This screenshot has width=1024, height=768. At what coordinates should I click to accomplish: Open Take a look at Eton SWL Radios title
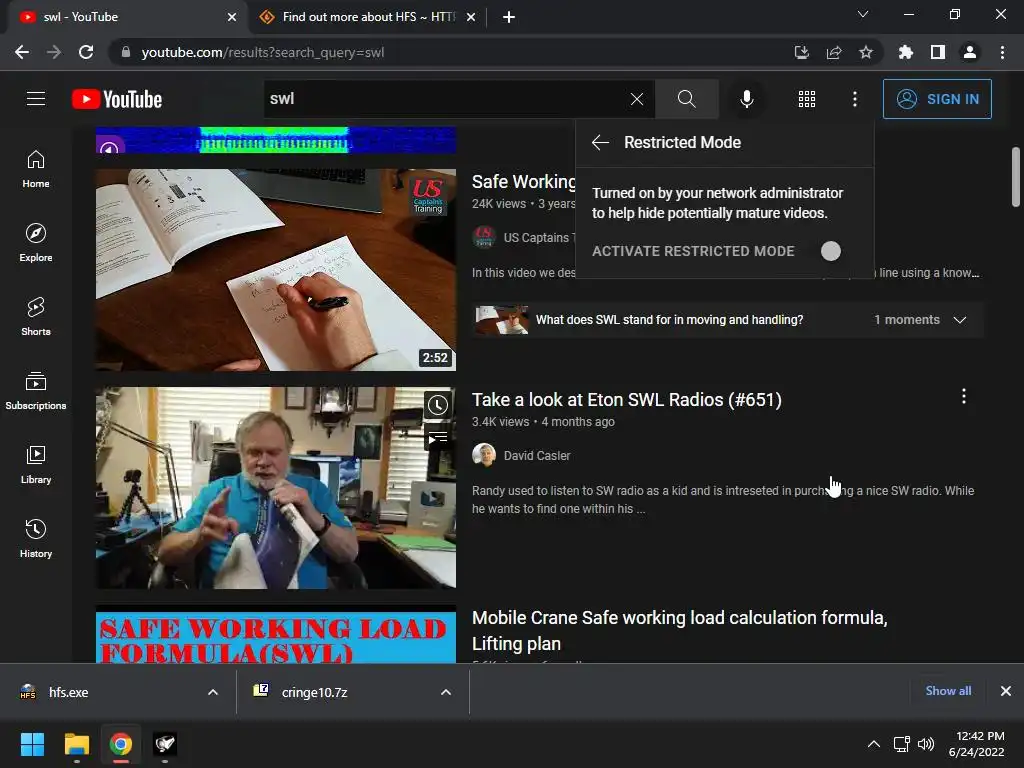pyautogui.click(x=626, y=400)
